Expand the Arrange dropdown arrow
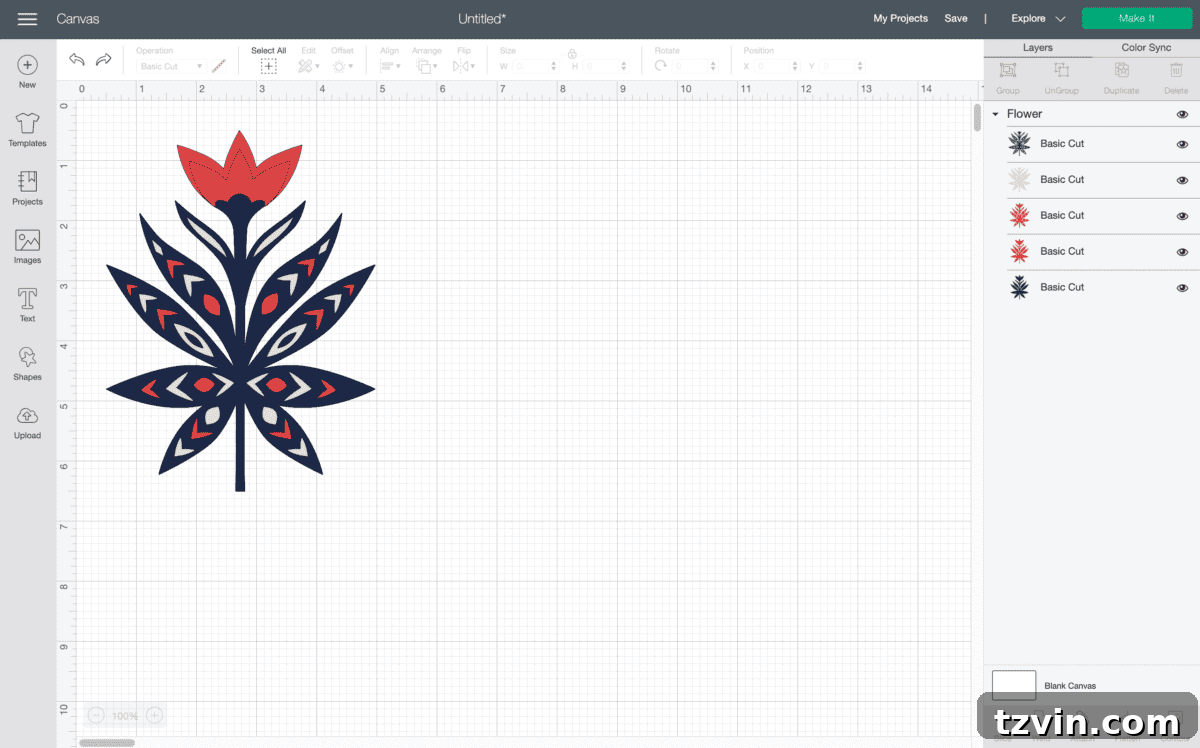The width and height of the screenshot is (1200, 748). (x=435, y=67)
